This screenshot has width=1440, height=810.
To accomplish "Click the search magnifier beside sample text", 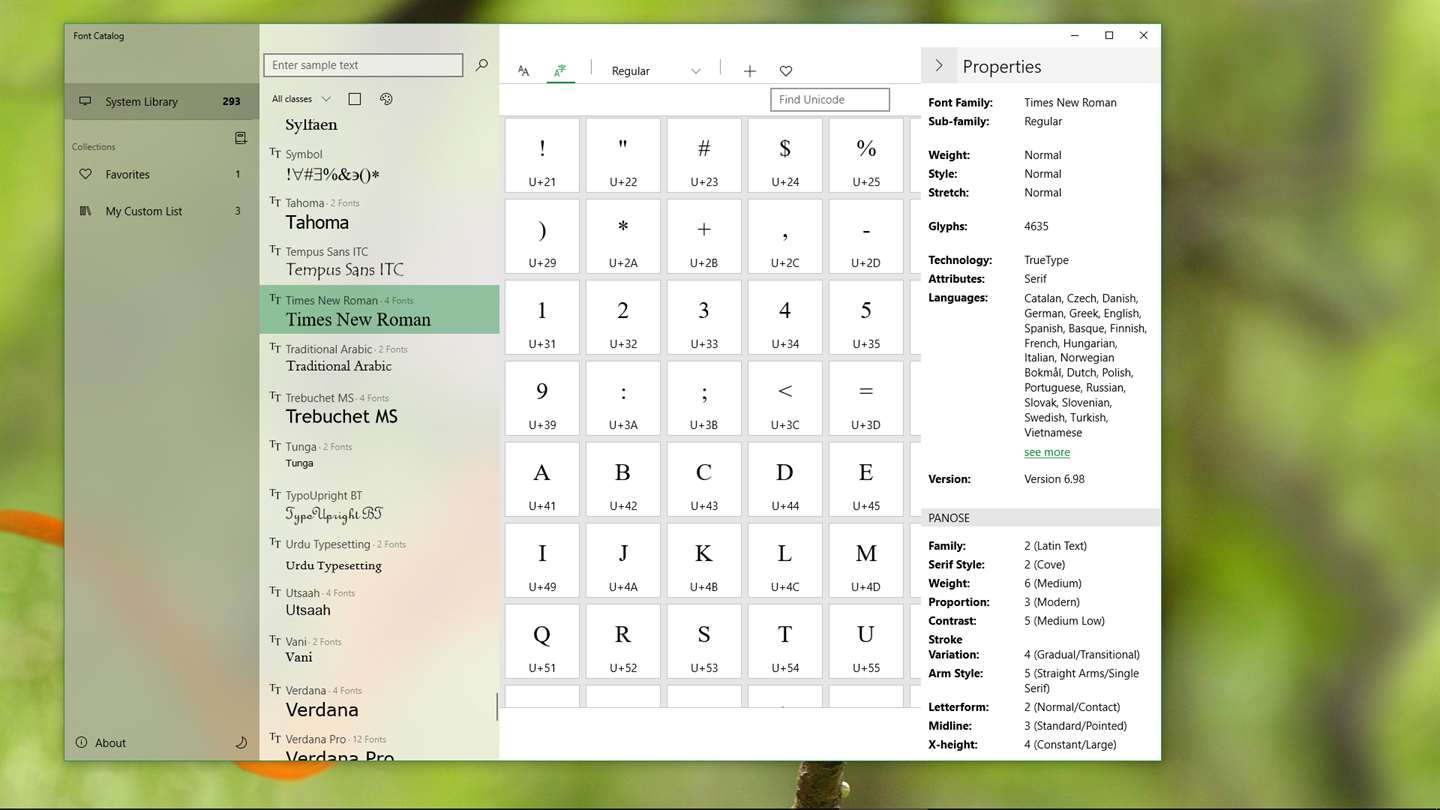I will pos(482,65).
